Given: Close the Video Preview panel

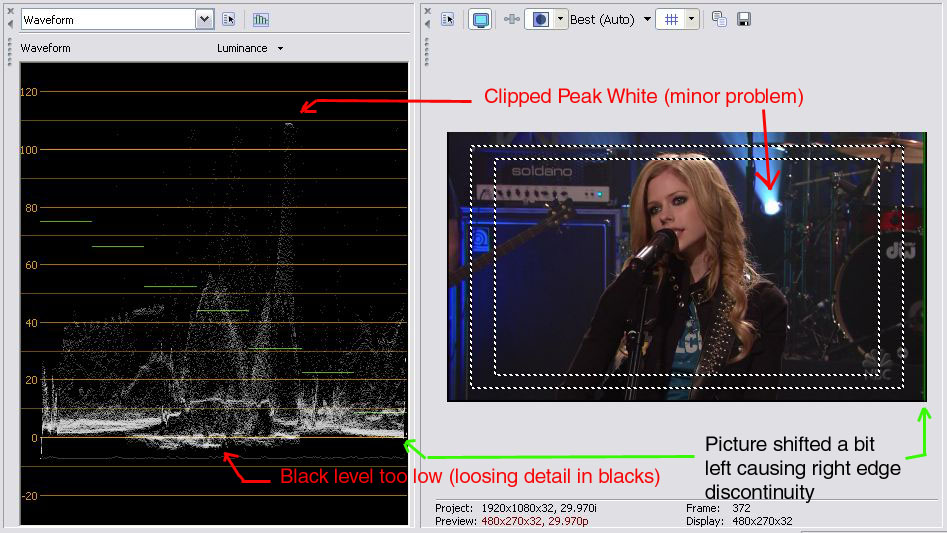Looking at the screenshot, I should (x=428, y=11).
